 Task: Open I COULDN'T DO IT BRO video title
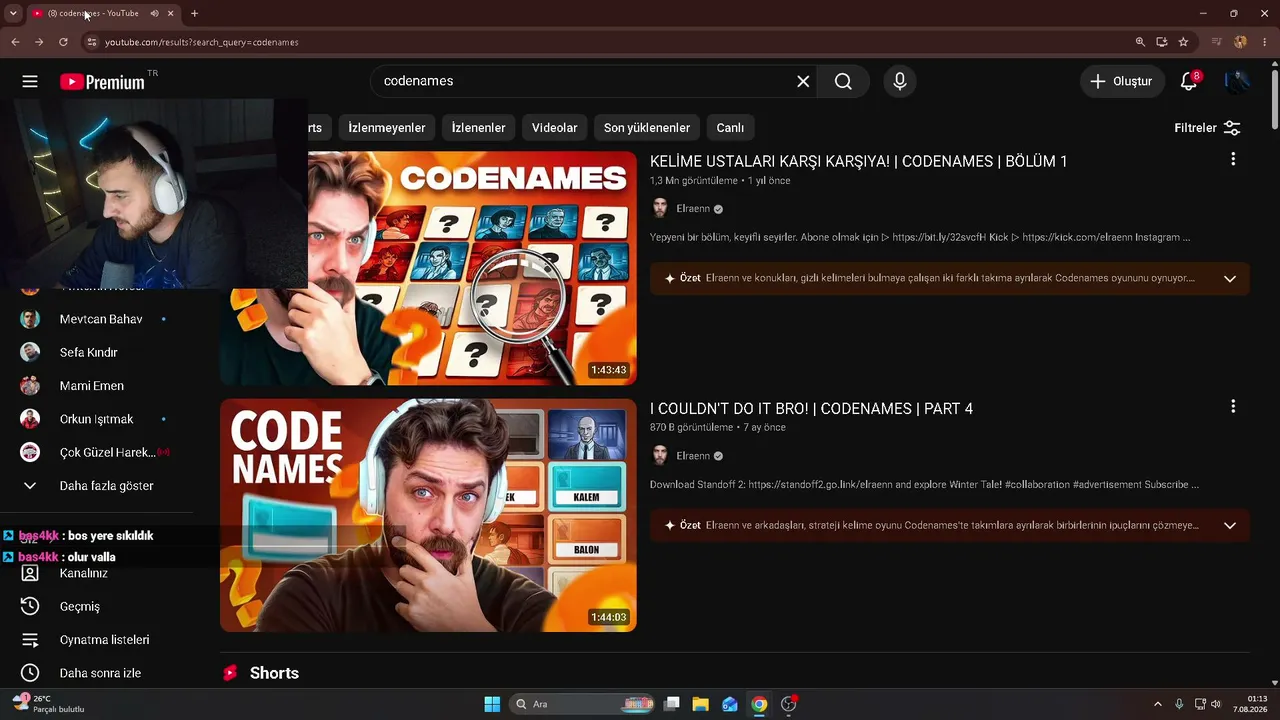coord(811,408)
